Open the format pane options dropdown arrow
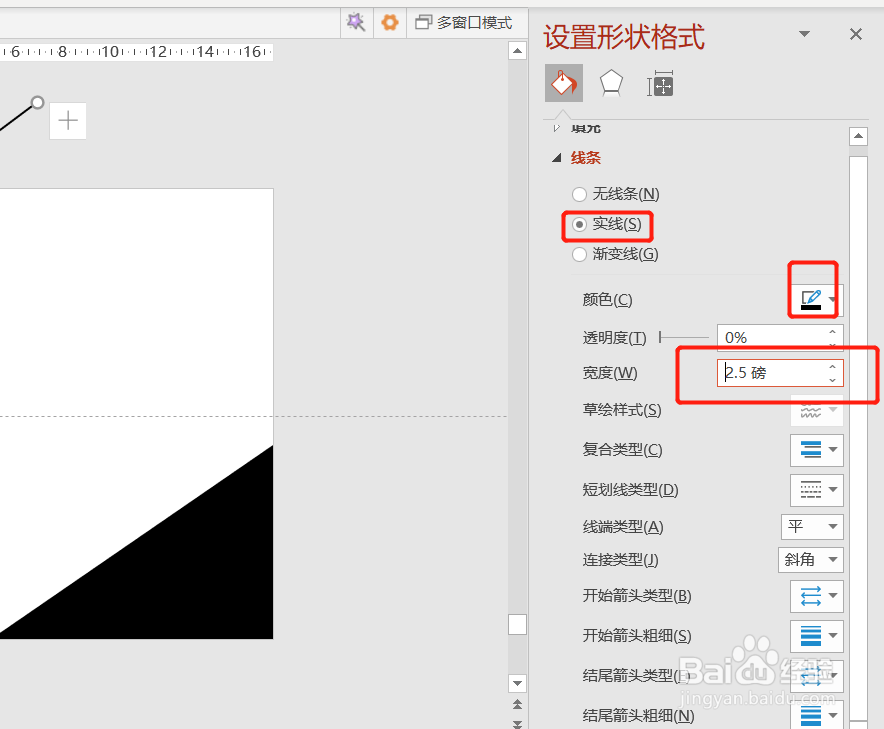Viewport: 884px width, 729px height. 805,34
